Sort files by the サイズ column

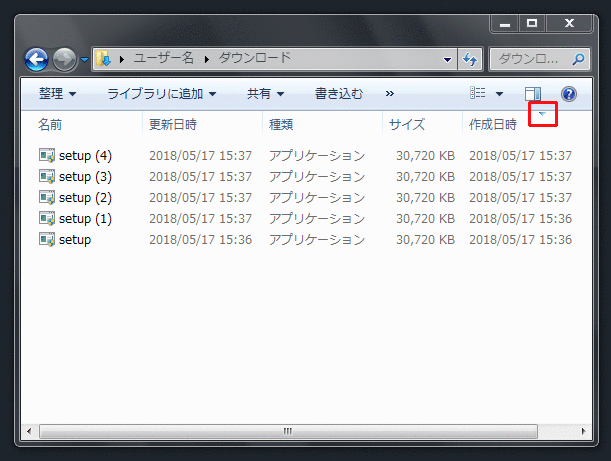[x=407, y=124]
